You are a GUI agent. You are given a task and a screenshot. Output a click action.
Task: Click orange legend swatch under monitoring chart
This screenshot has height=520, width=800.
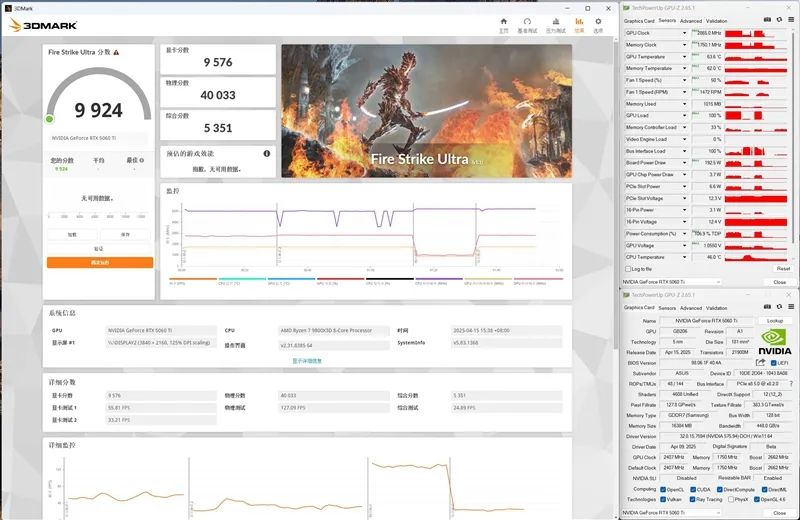coord(193,279)
